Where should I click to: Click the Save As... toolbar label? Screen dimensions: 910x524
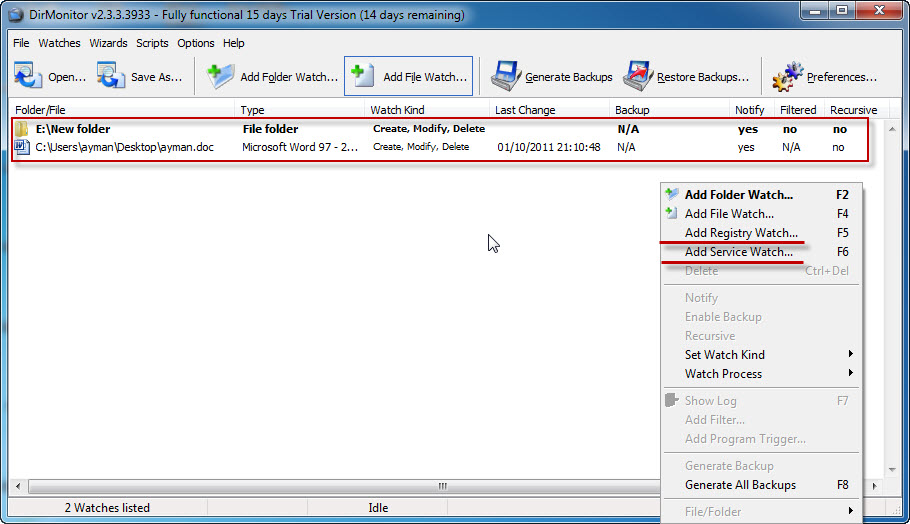156,77
